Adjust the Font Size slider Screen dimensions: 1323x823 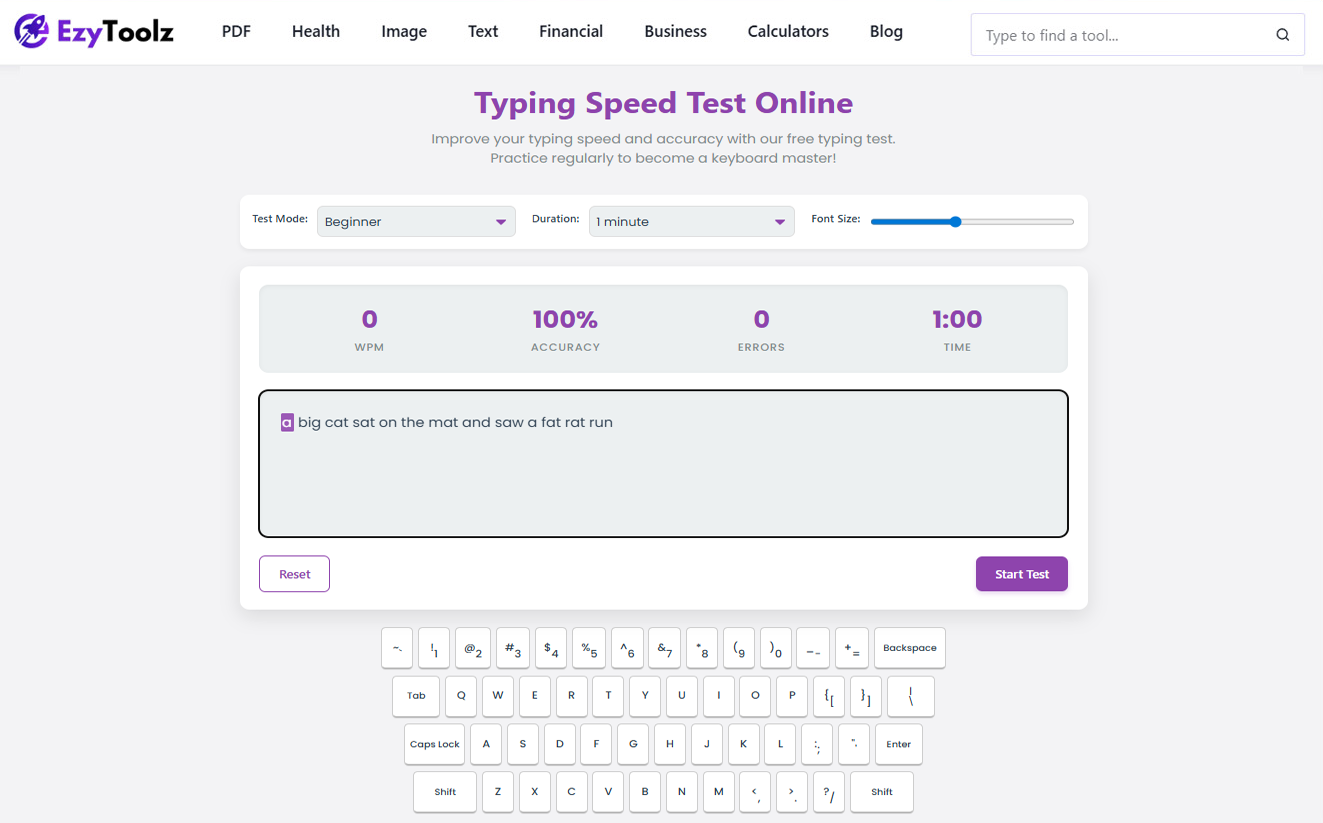click(955, 221)
